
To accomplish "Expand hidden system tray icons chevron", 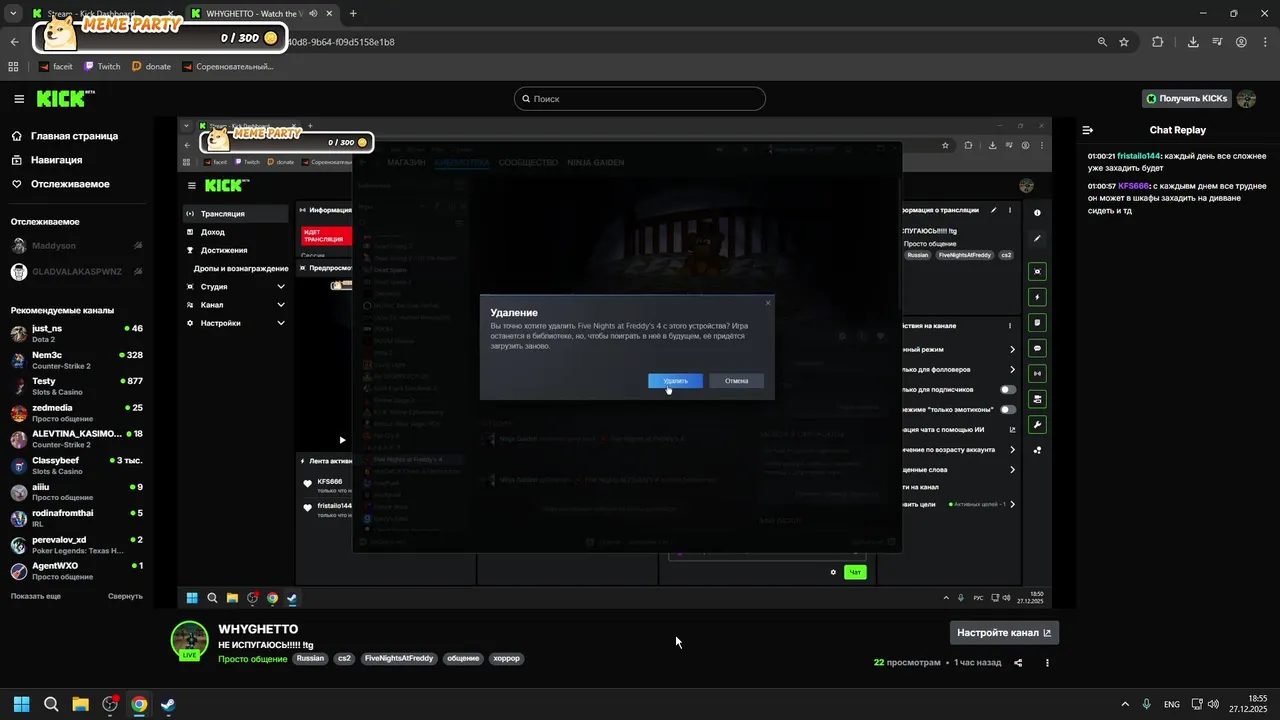I will coord(1124,704).
